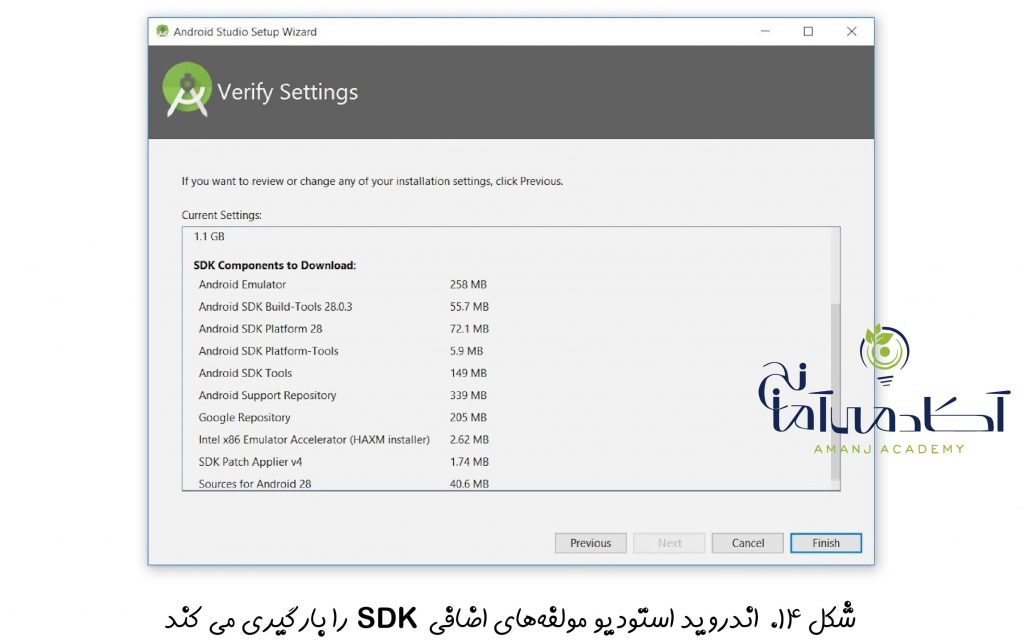Click the 40.6 MB size value
This screenshot has width=1024, height=644.
click(x=469, y=484)
